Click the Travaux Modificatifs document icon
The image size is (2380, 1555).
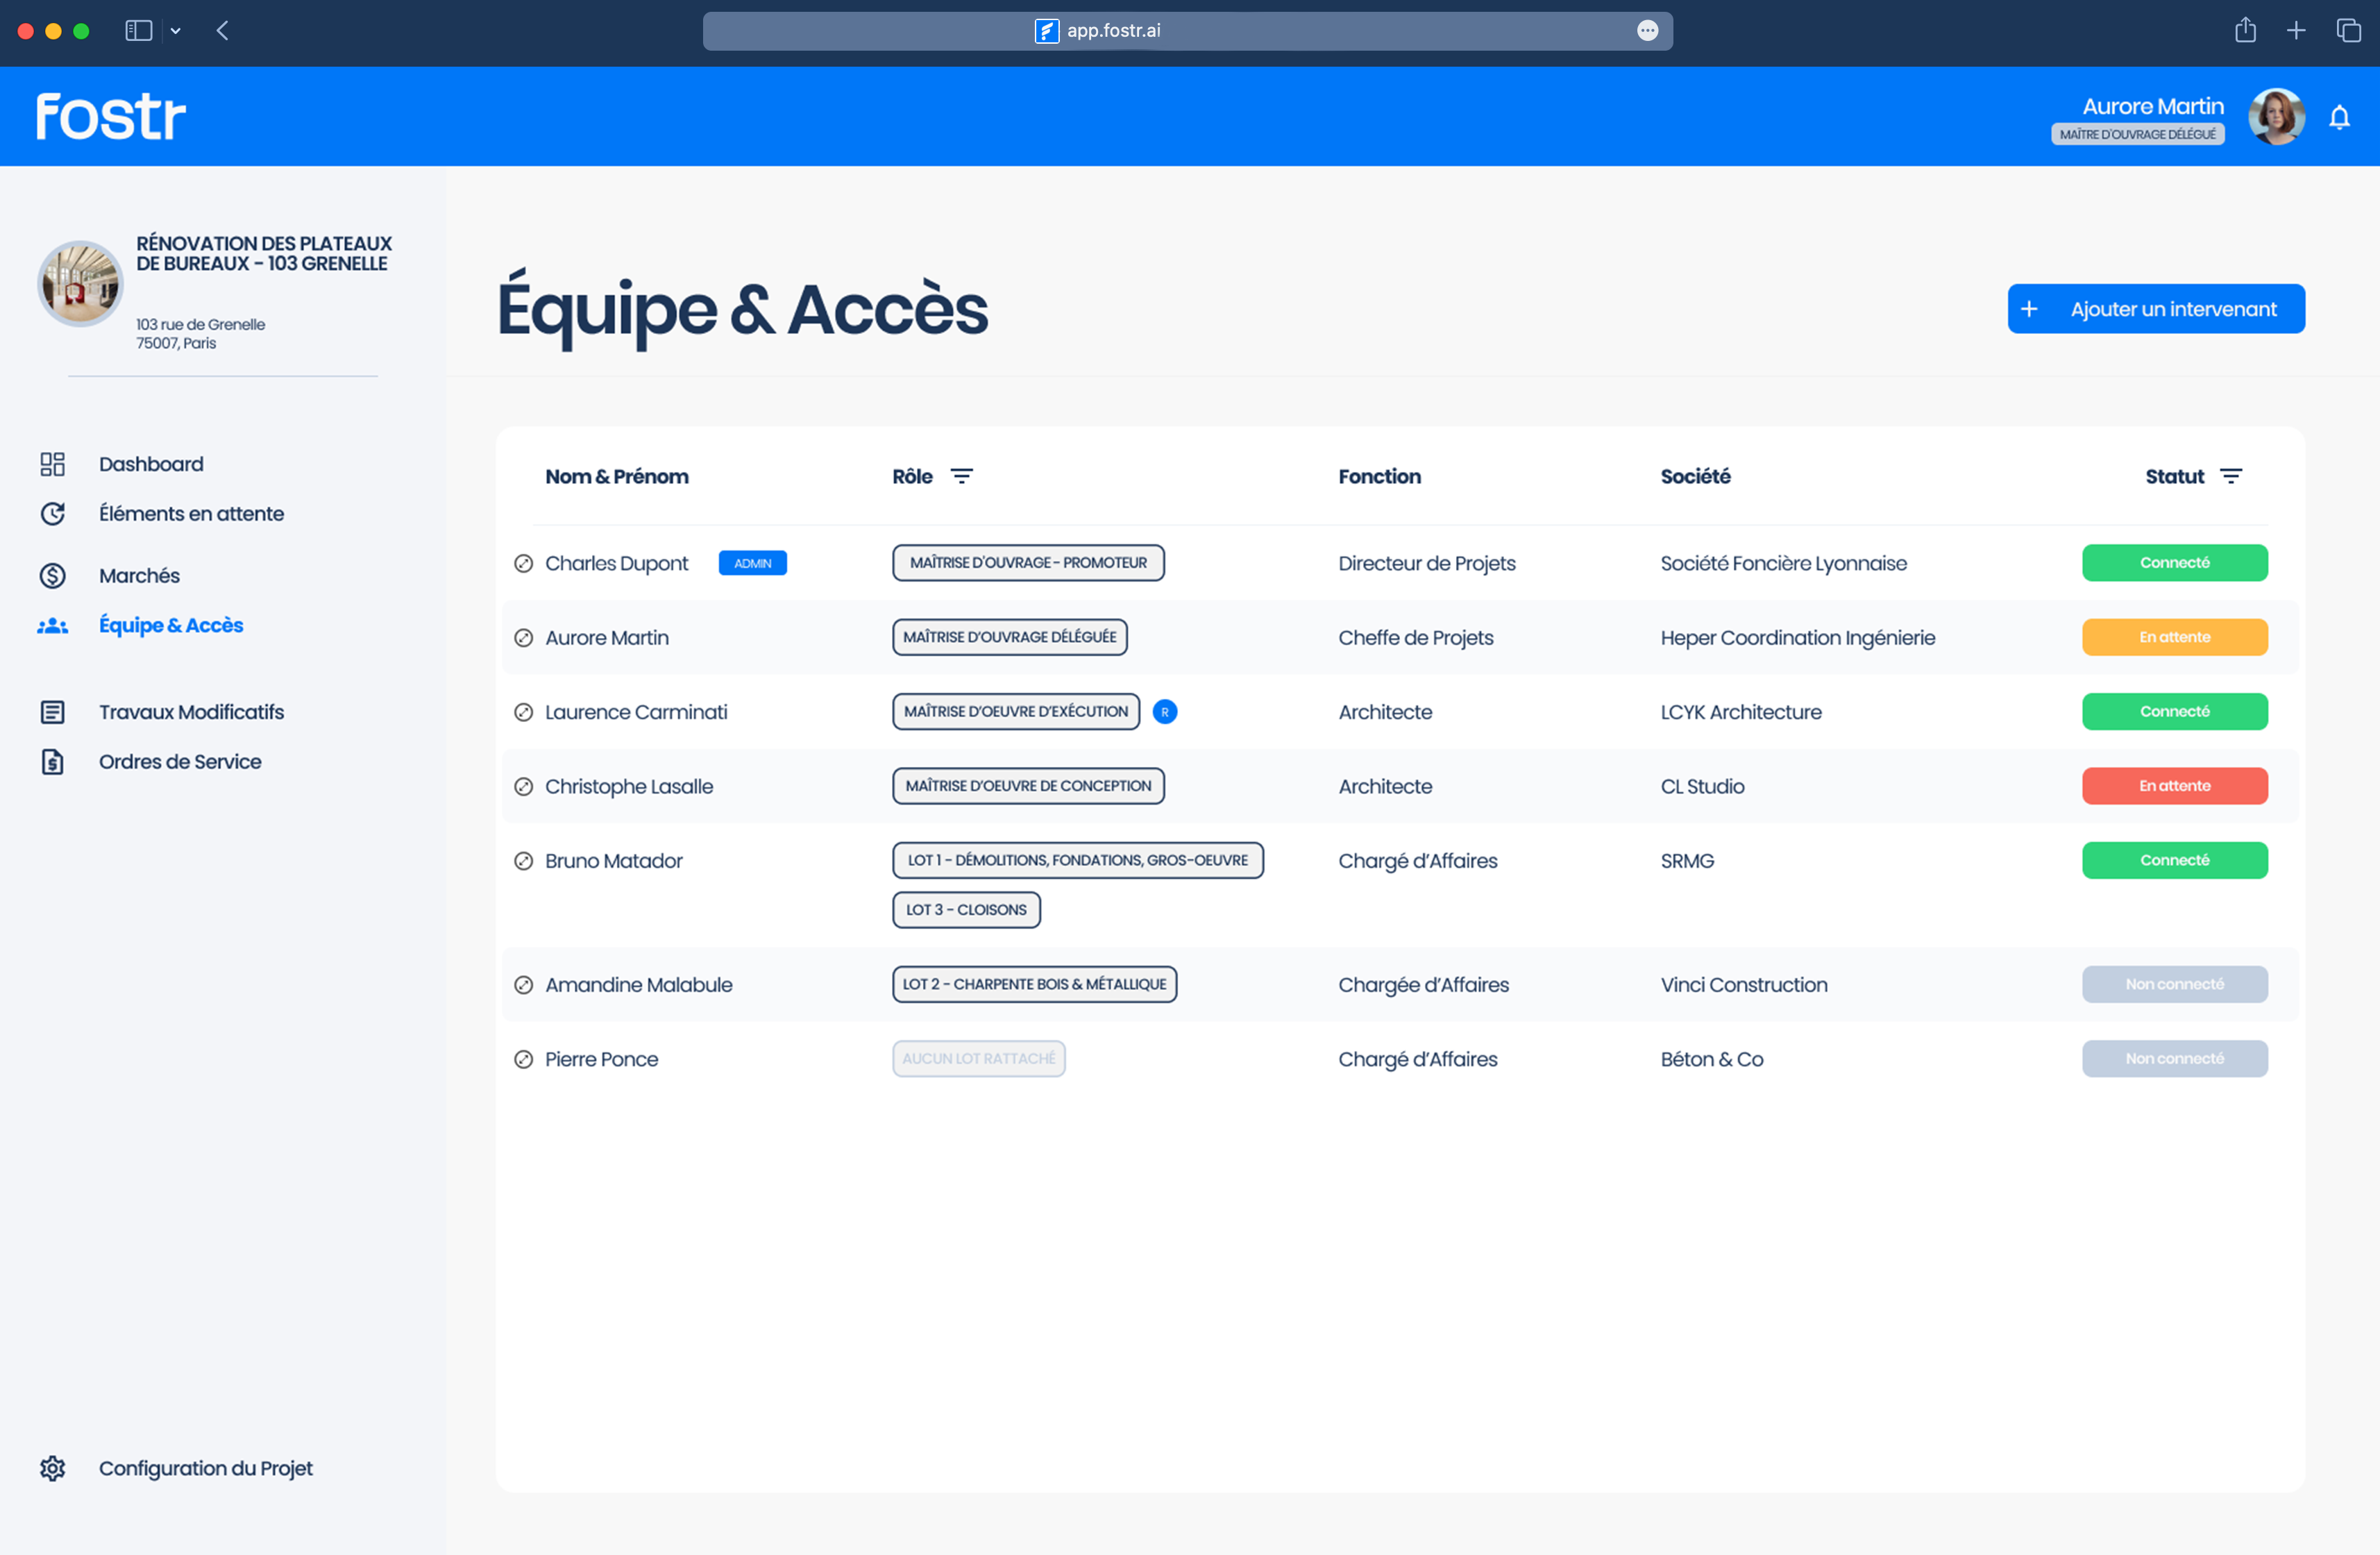(52, 712)
